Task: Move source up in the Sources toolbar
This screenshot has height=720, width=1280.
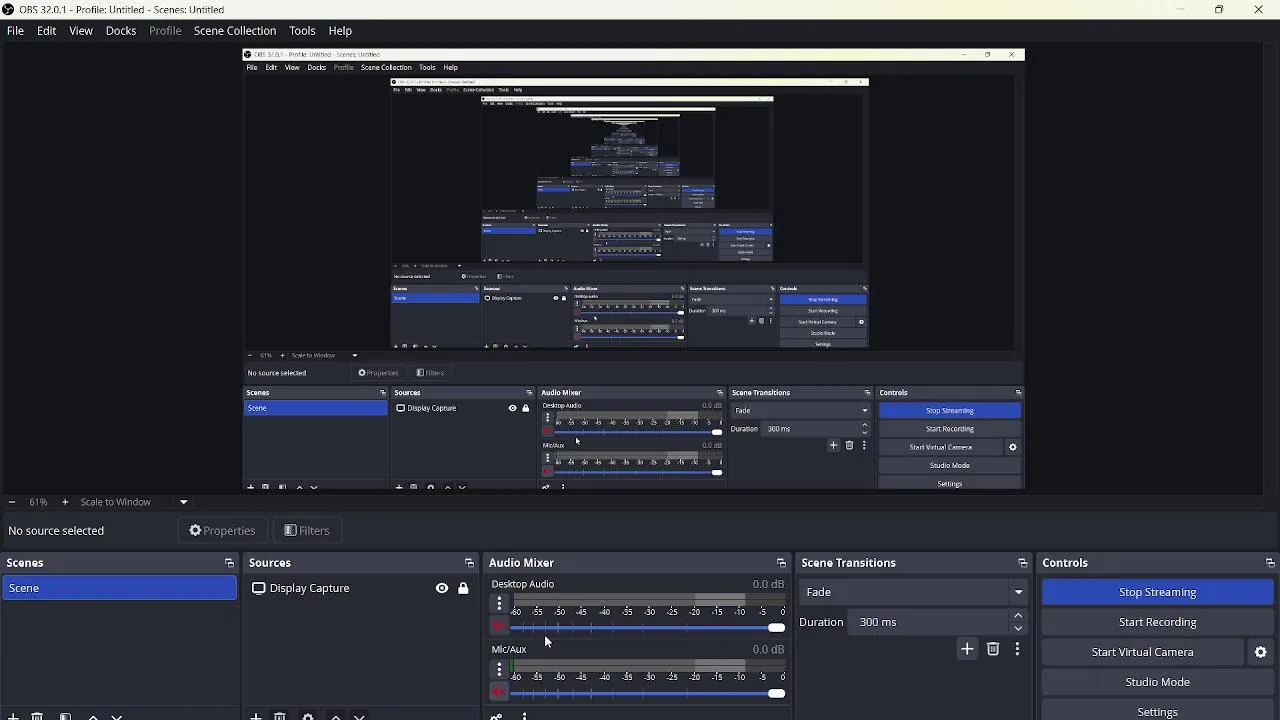Action: click(336, 716)
